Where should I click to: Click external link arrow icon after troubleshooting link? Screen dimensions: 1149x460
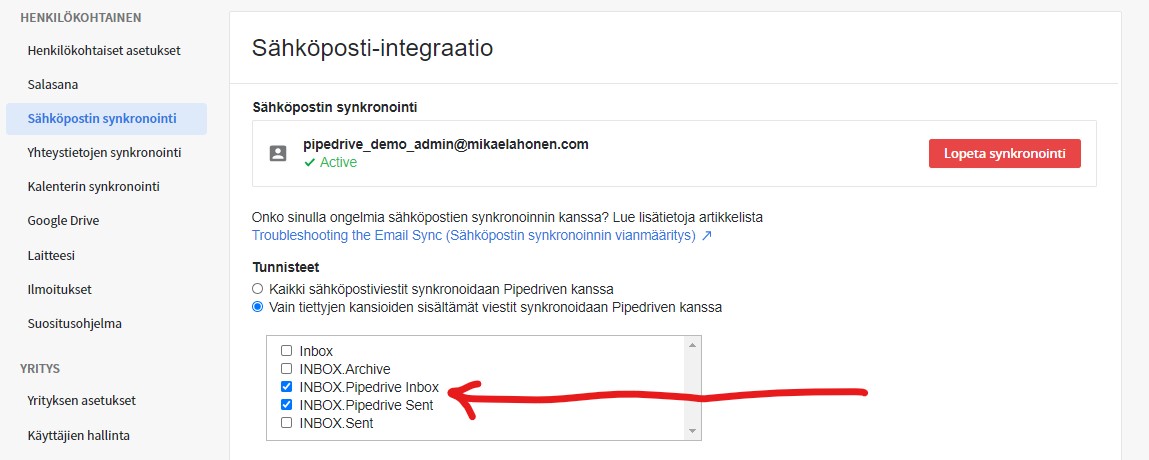[706, 236]
